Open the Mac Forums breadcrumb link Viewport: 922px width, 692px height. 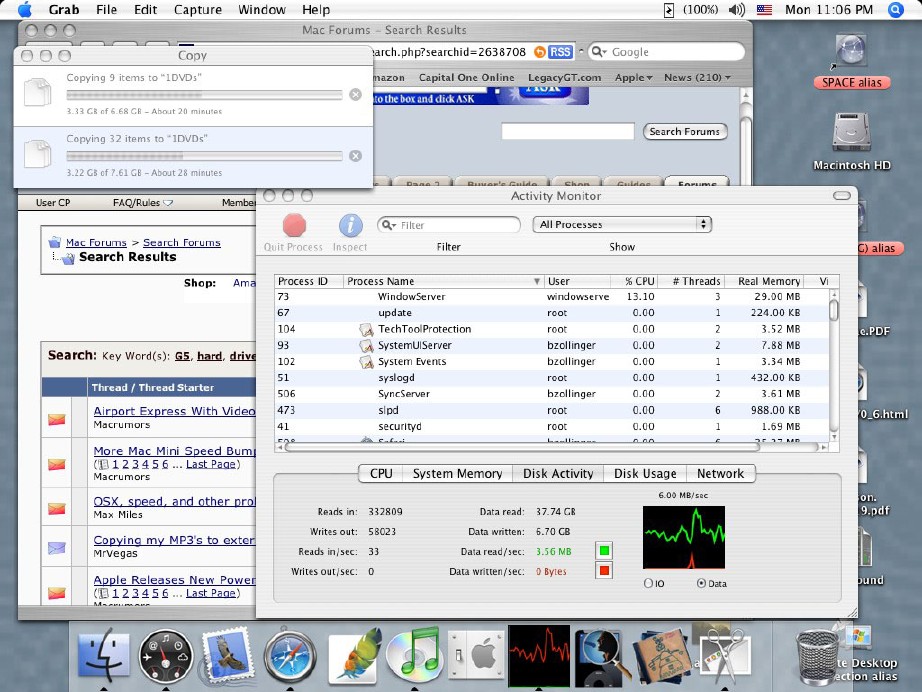pos(96,242)
